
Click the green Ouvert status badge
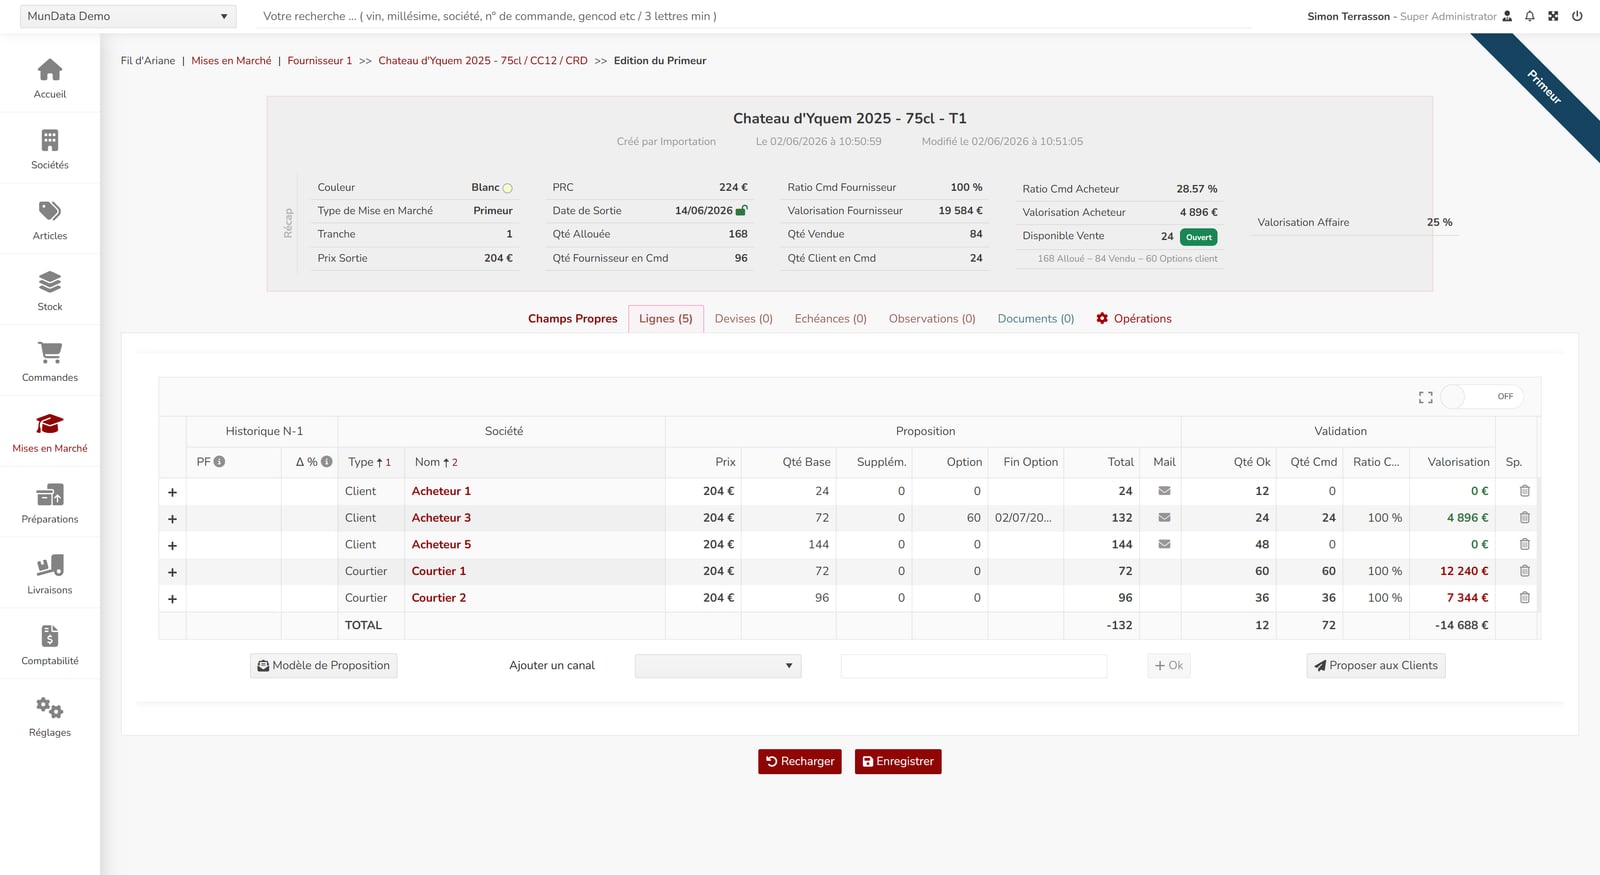1199,237
